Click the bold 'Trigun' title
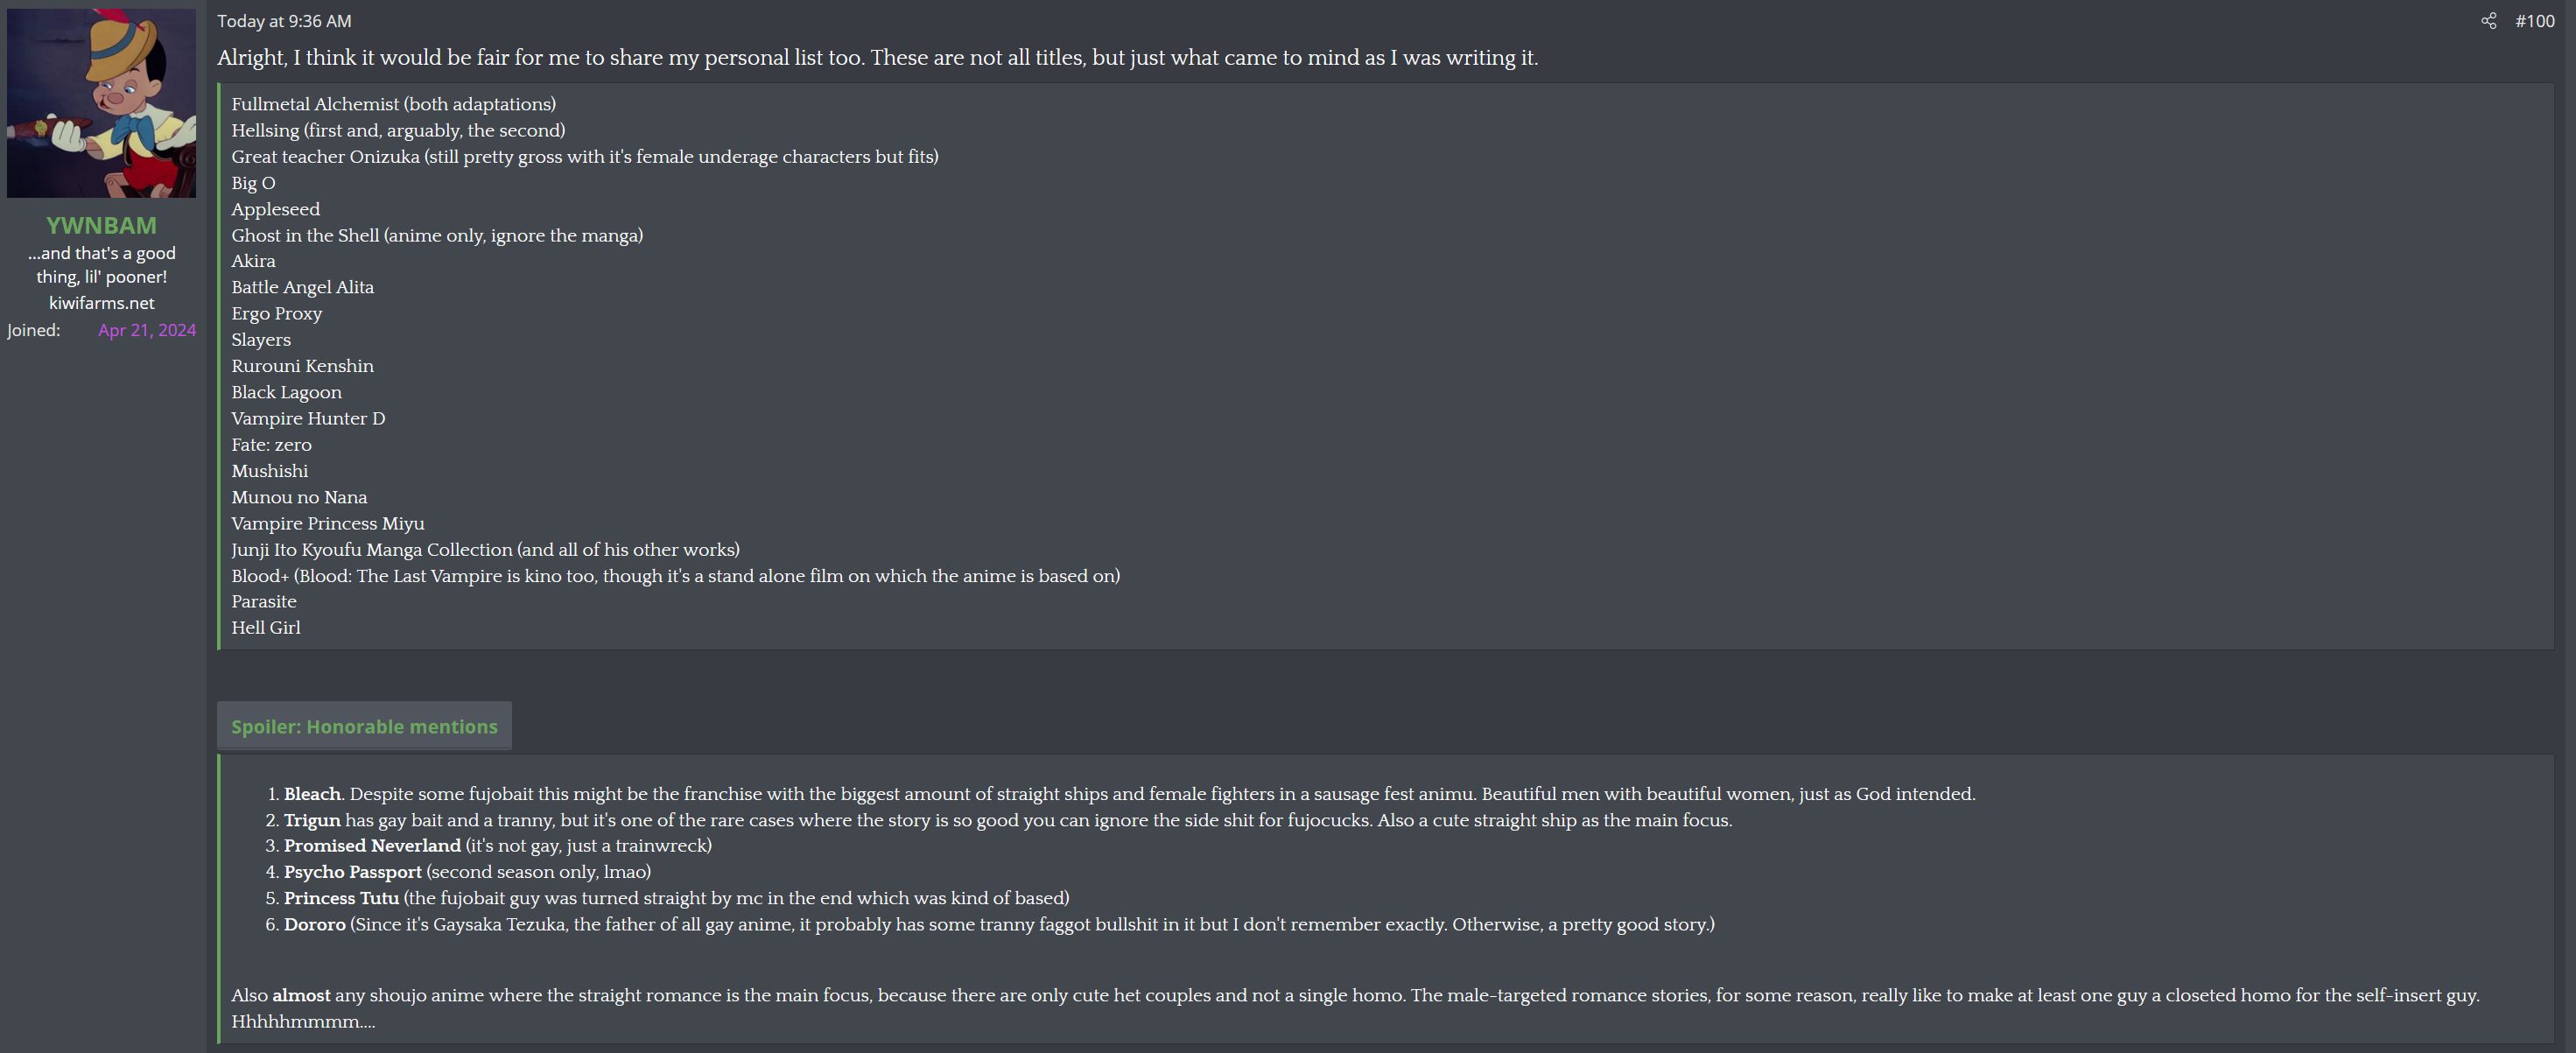2576x1053 pixels. coord(312,820)
